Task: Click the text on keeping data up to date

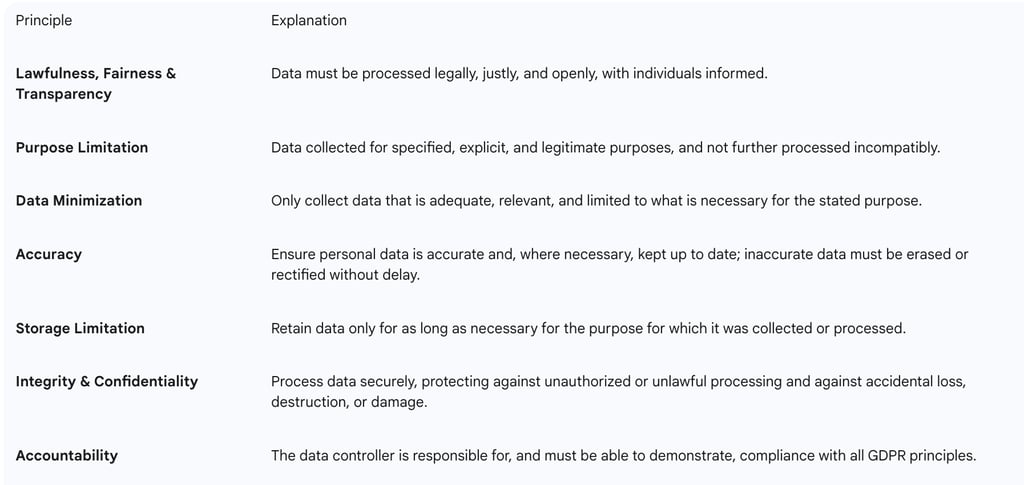Action: click(620, 255)
